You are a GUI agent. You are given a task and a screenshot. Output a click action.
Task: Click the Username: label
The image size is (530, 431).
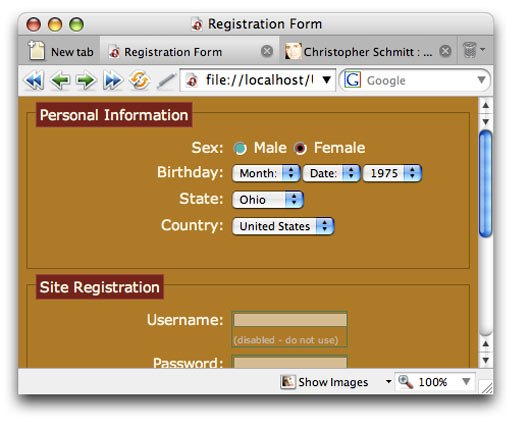point(185,320)
